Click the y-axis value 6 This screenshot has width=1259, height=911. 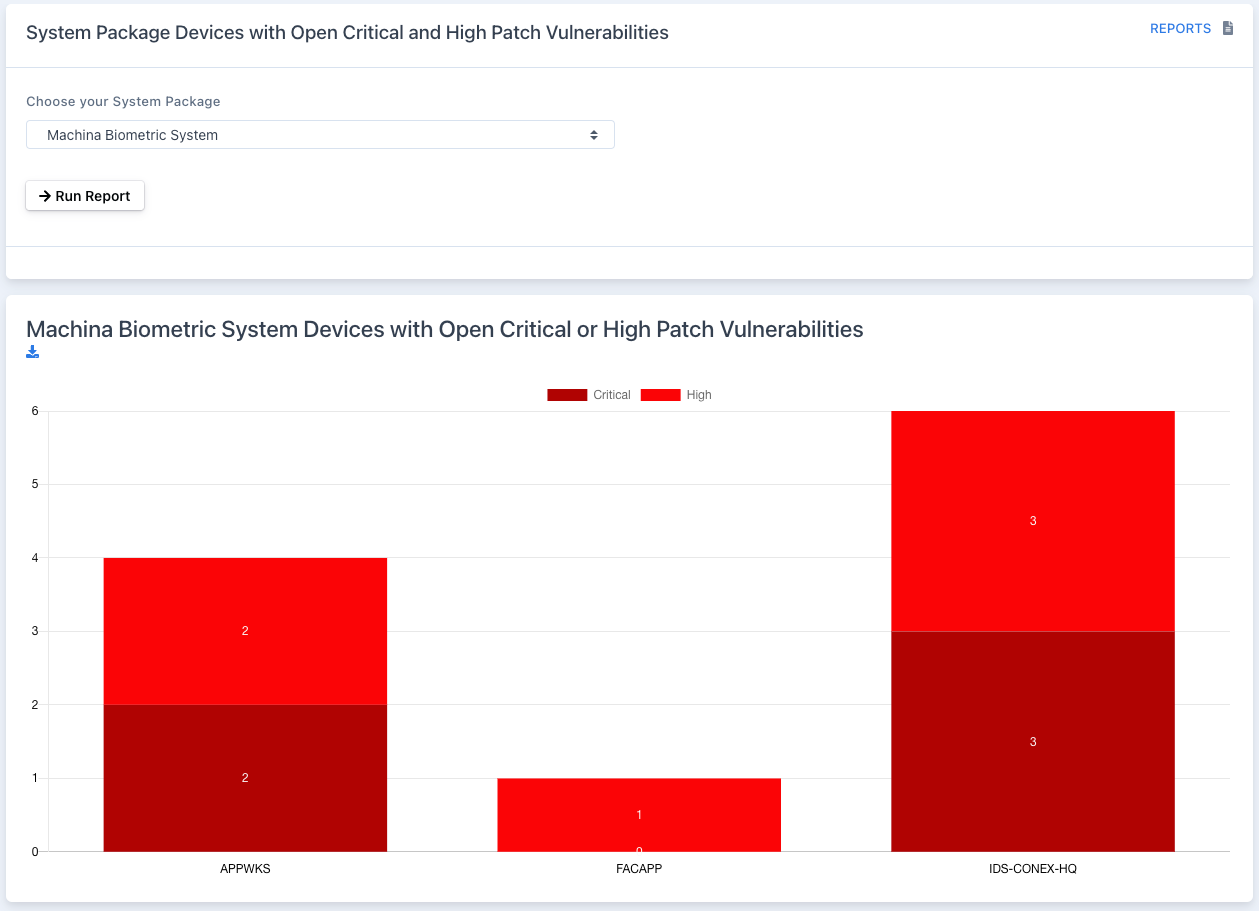[x=34, y=411]
